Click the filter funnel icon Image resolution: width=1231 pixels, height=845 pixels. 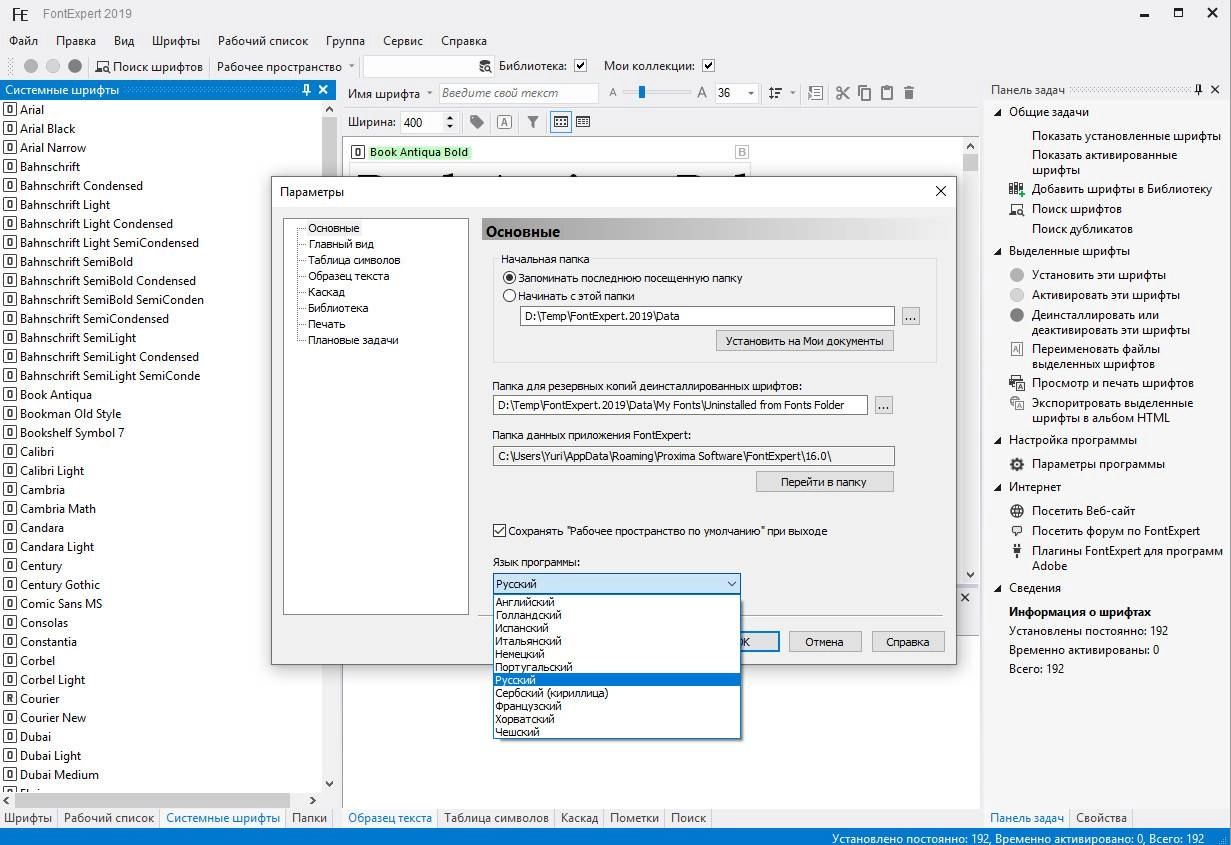coord(533,122)
